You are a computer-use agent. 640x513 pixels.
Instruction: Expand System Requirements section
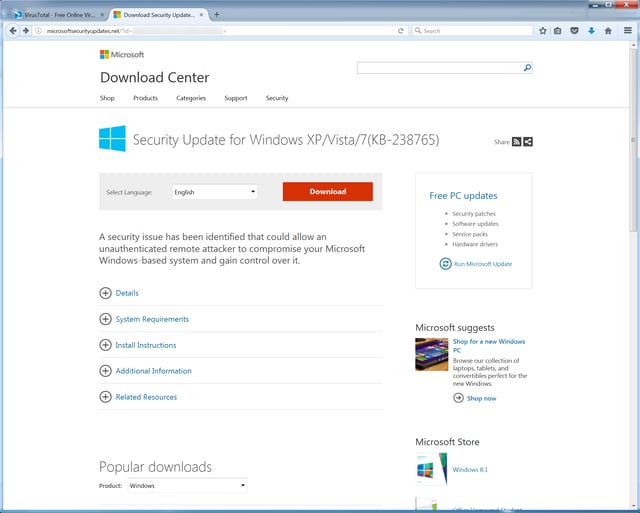pyautogui.click(x=106, y=319)
